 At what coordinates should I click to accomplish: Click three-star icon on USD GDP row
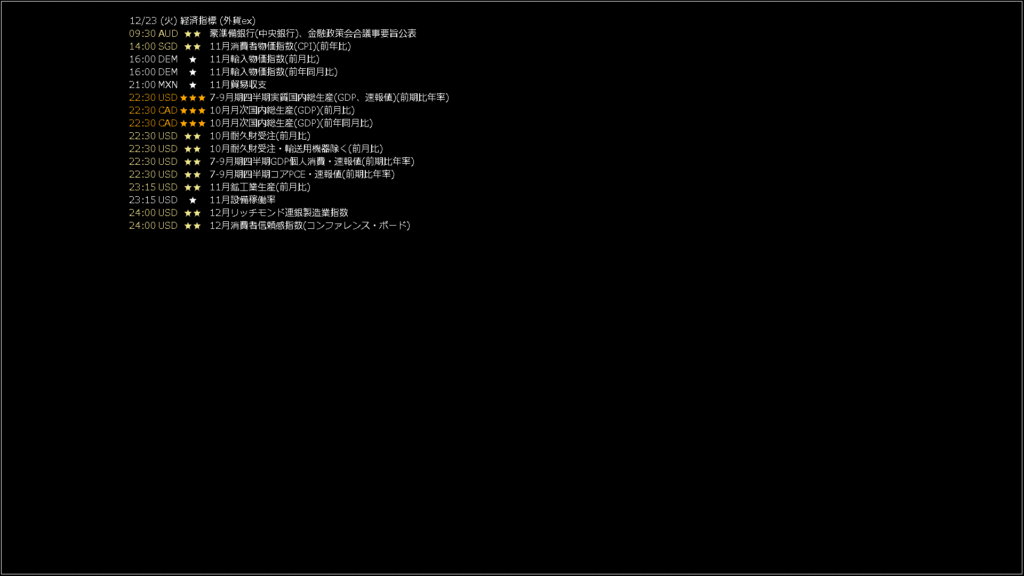pyautogui.click(x=193, y=97)
